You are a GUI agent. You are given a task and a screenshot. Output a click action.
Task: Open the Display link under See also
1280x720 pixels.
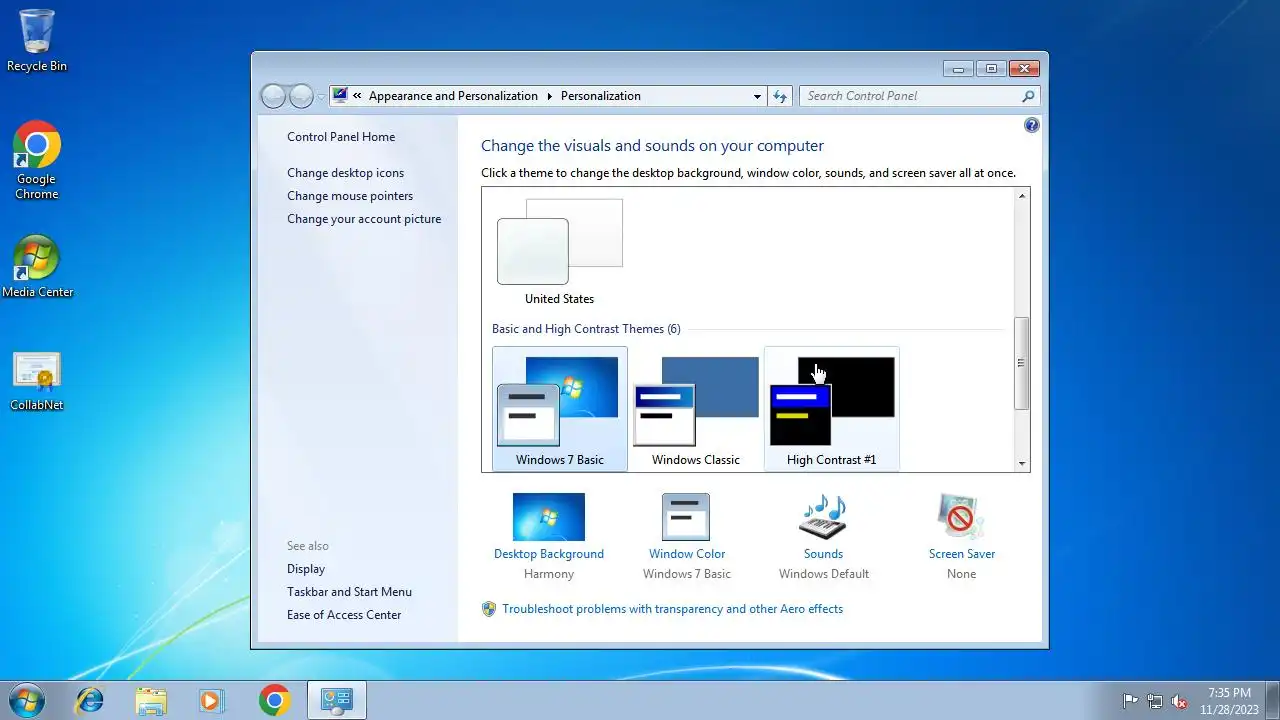306,569
